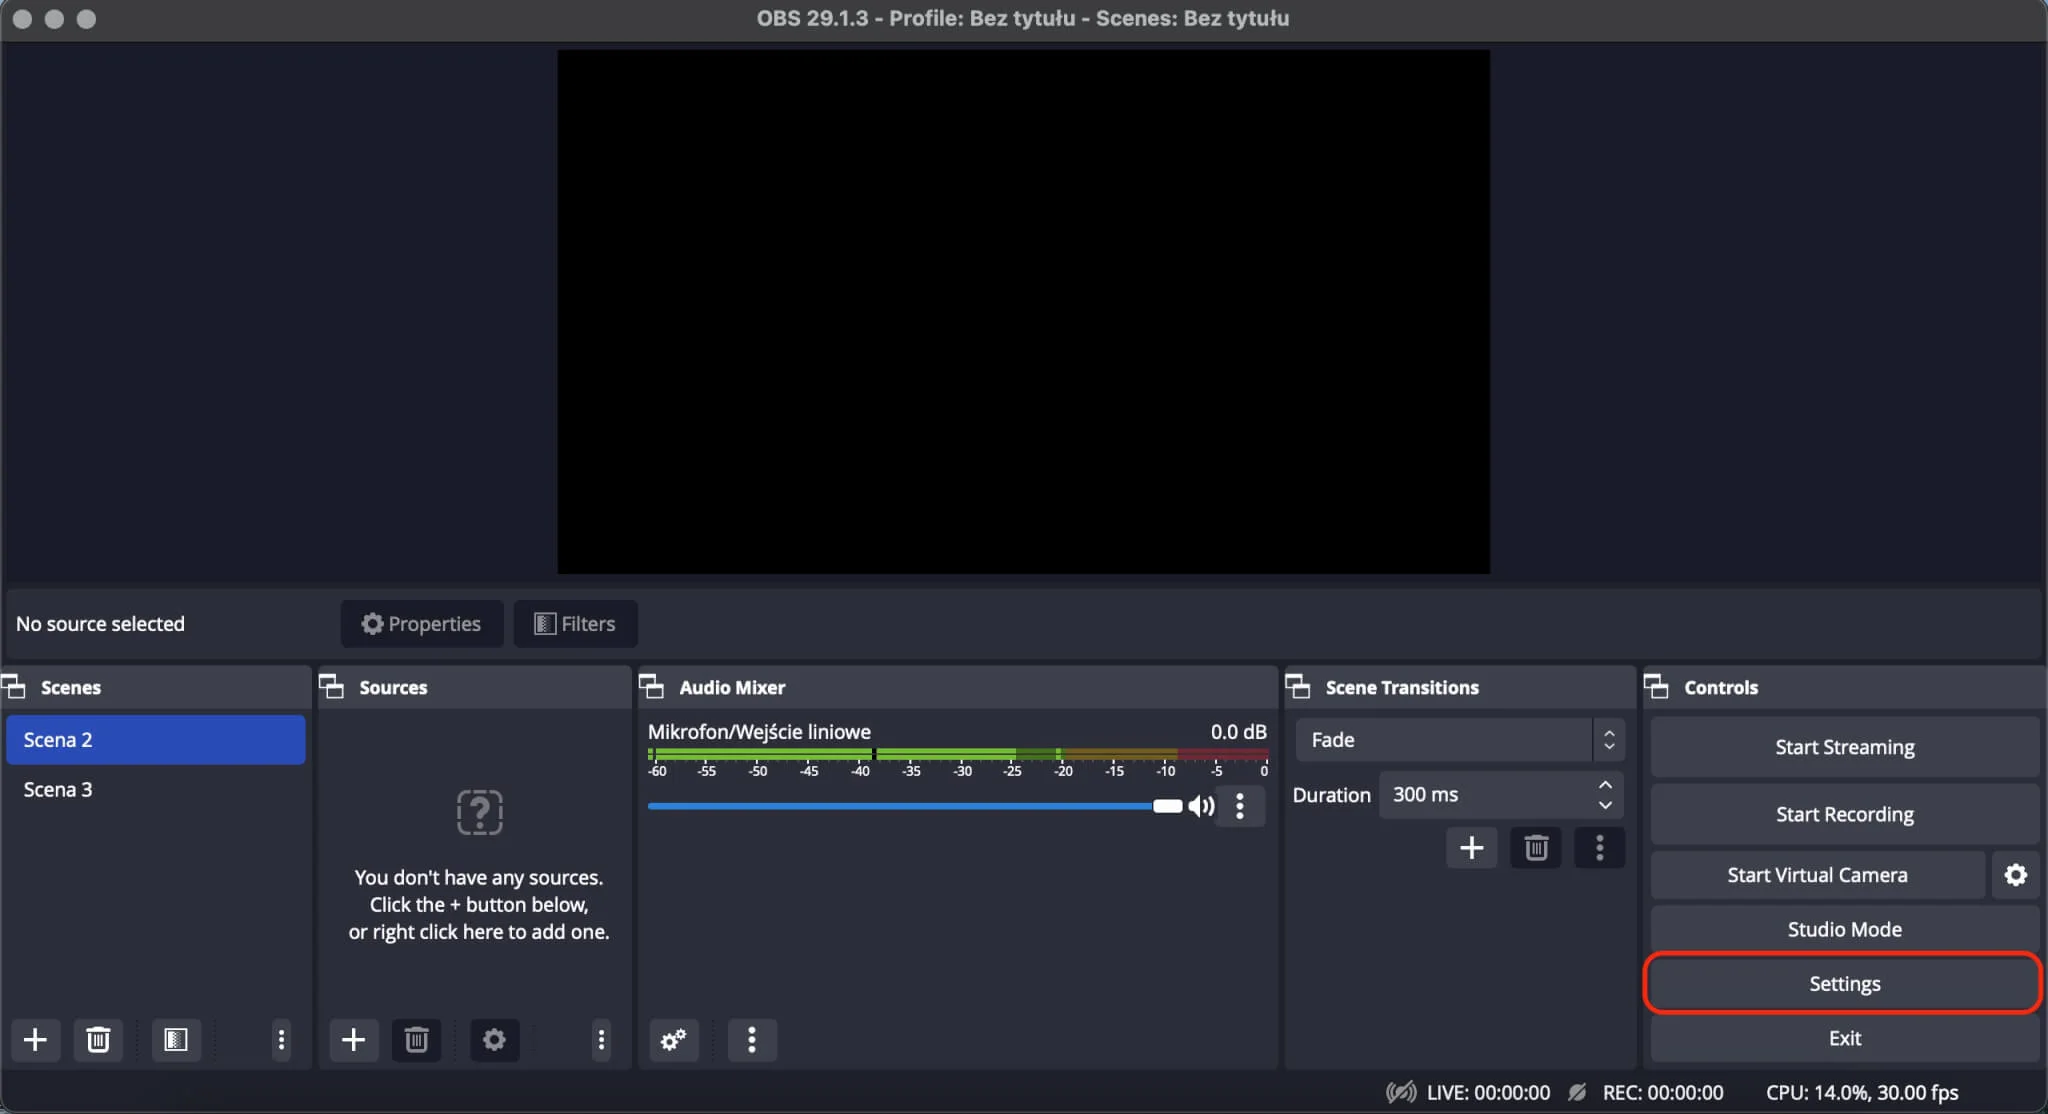The image size is (2048, 1114).
Task: Add a new scene transition
Action: point(1471,847)
